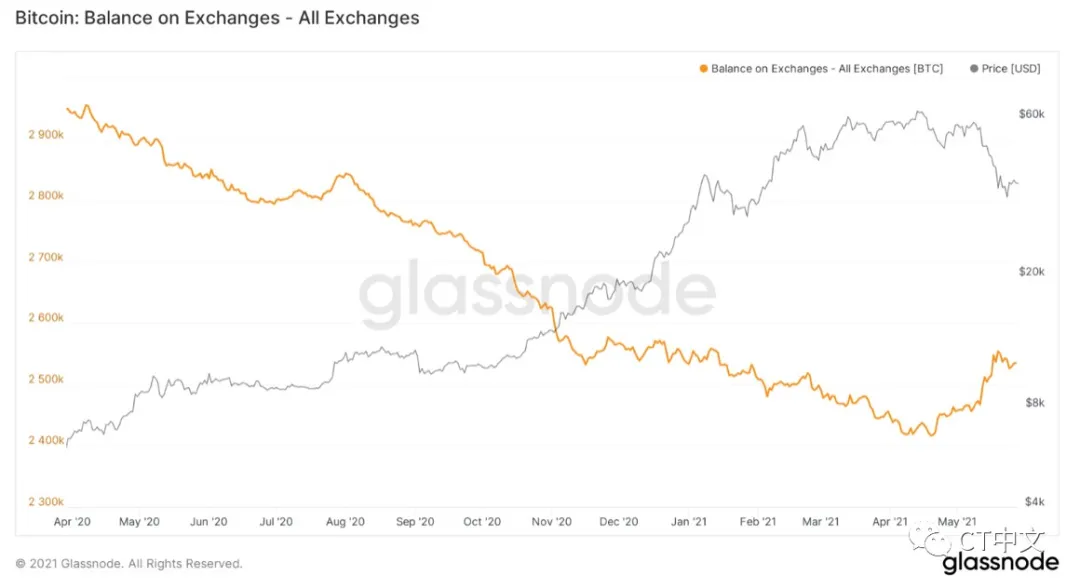Viewport: 1080px width, 588px height.
Task: Toggle the Price [USD] legend series
Action: (1012, 69)
